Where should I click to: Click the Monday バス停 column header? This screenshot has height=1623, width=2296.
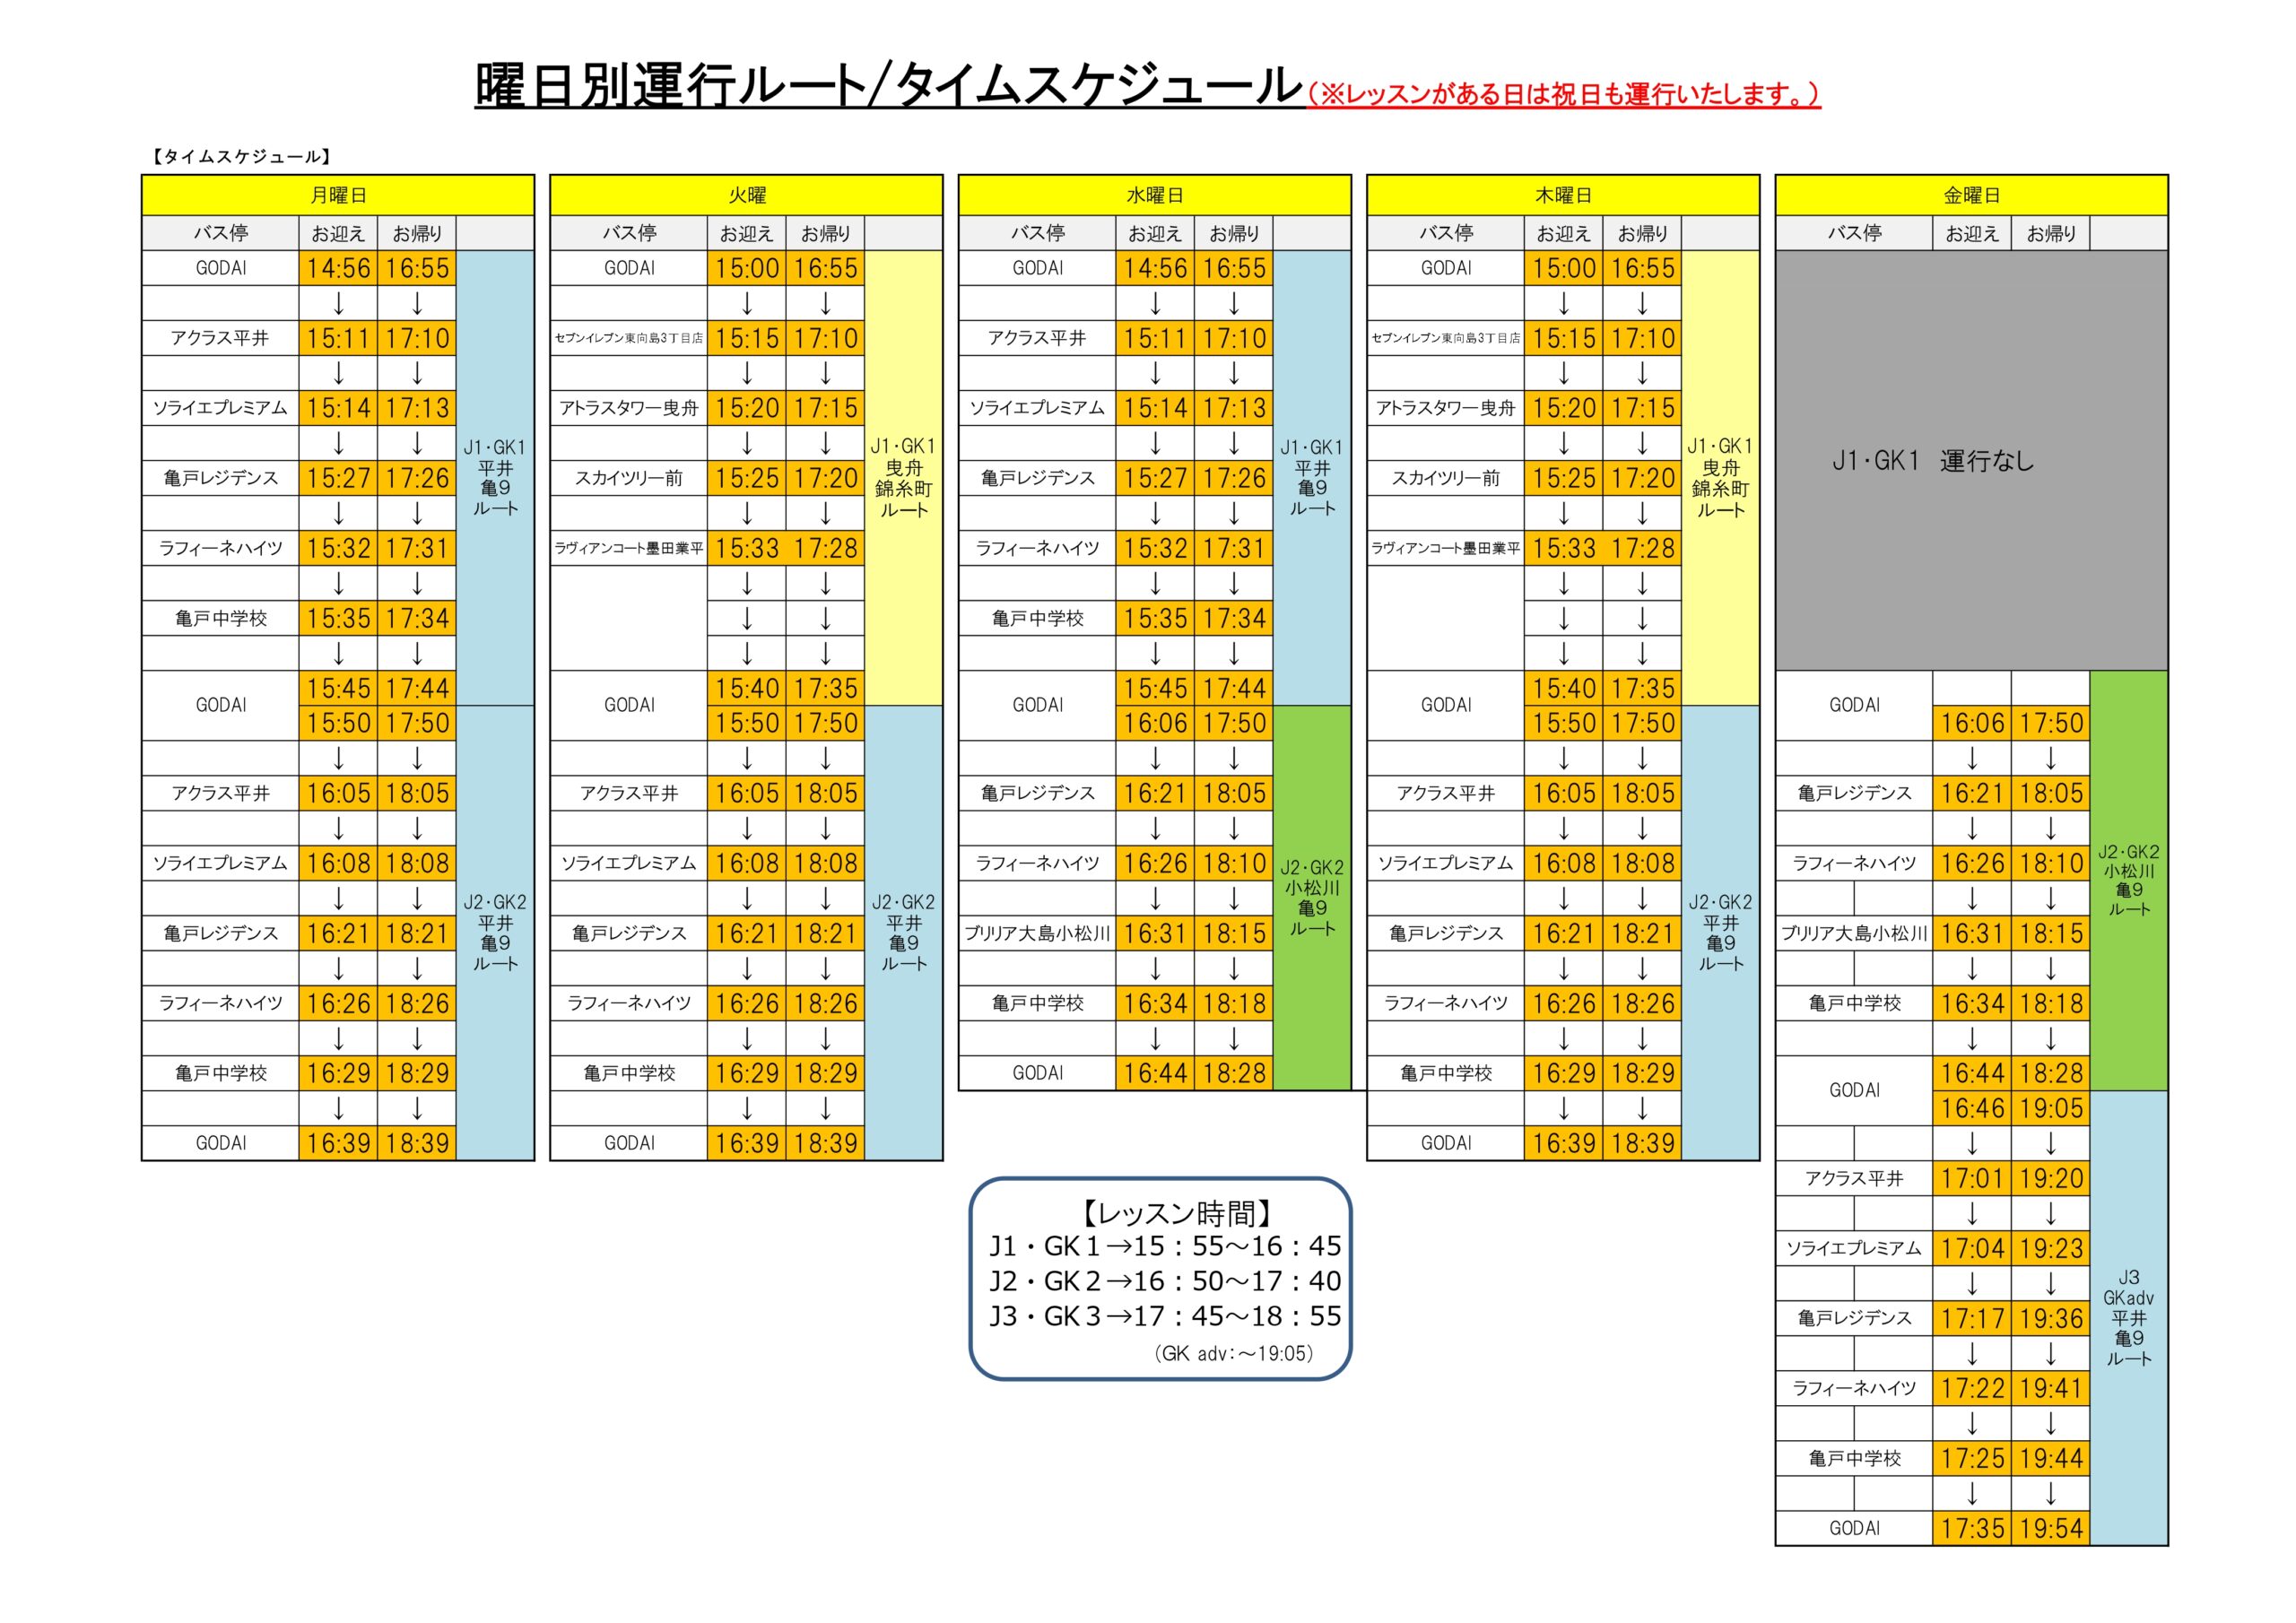click(x=220, y=233)
